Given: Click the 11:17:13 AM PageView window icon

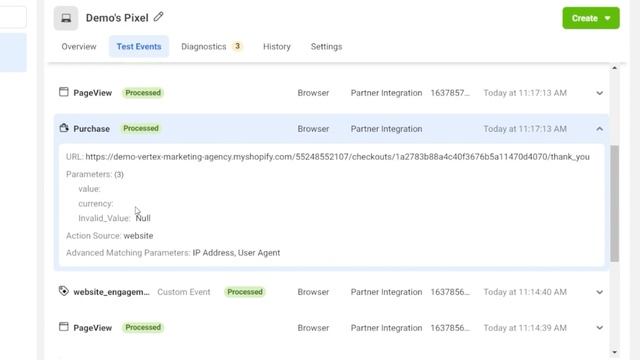Looking at the screenshot, I should (x=64, y=92).
